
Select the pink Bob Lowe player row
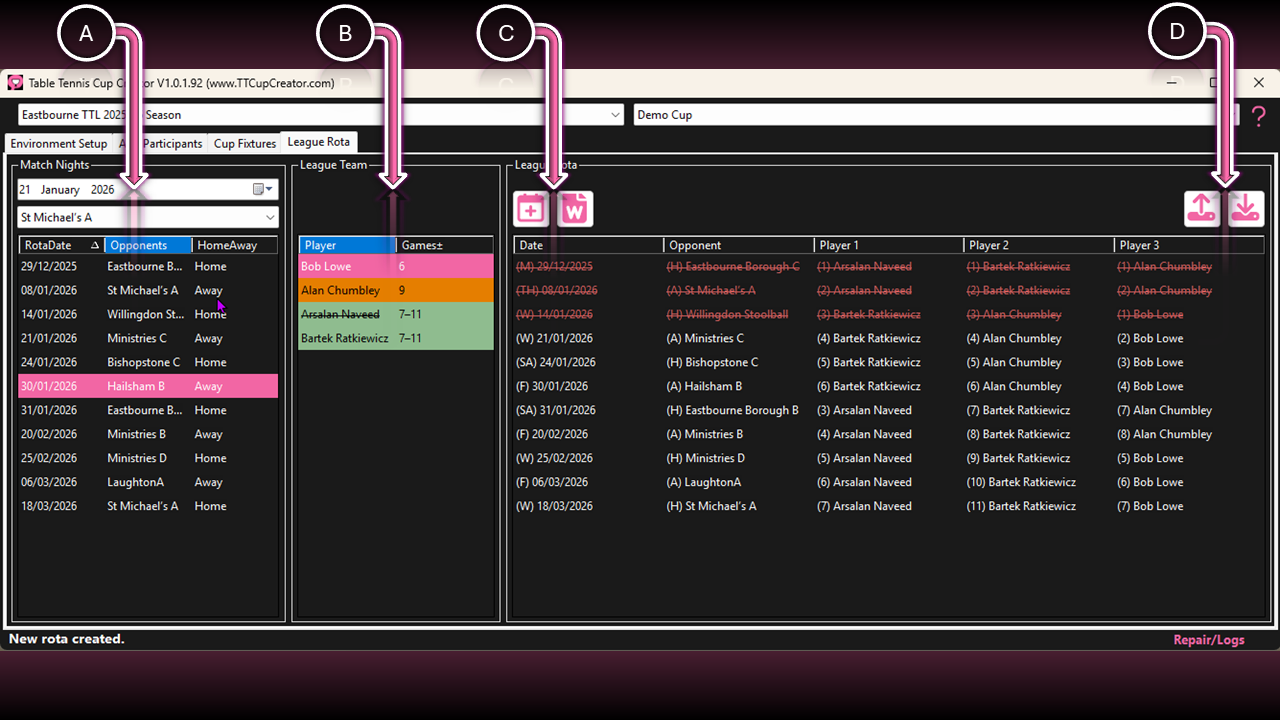click(x=396, y=266)
